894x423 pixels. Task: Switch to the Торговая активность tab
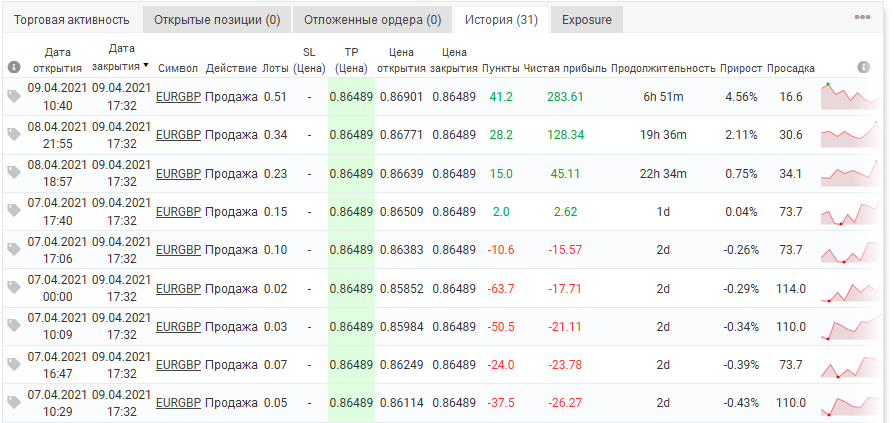click(x=72, y=20)
